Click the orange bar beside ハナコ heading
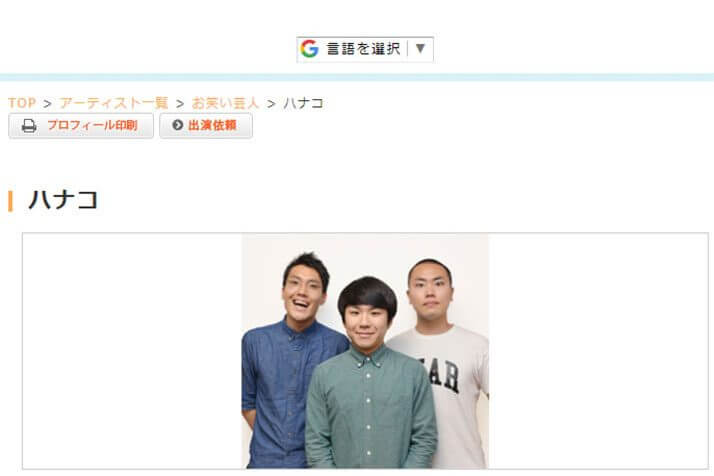This screenshot has height=476, width=714. pyautogui.click(x=10, y=201)
